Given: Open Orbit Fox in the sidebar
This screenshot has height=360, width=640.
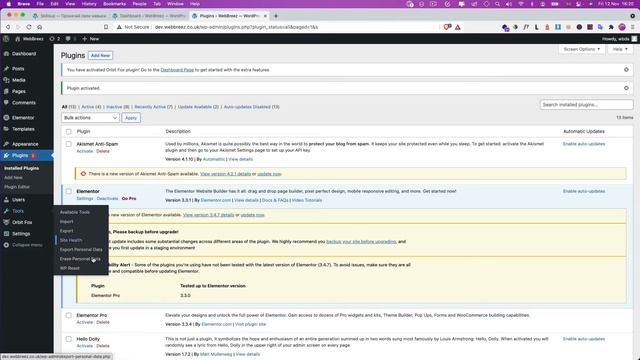Looking at the screenshot, I should tap(22, 222).
